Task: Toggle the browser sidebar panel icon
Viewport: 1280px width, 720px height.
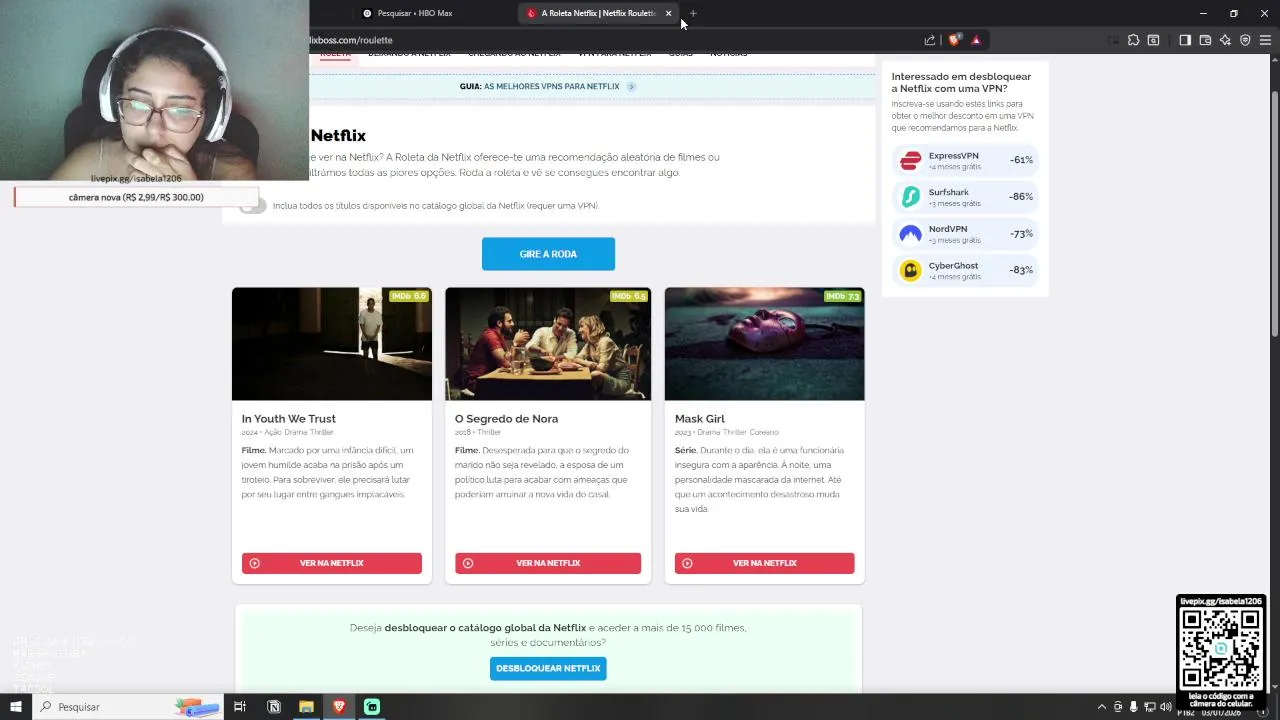Action: [1185, 40]
